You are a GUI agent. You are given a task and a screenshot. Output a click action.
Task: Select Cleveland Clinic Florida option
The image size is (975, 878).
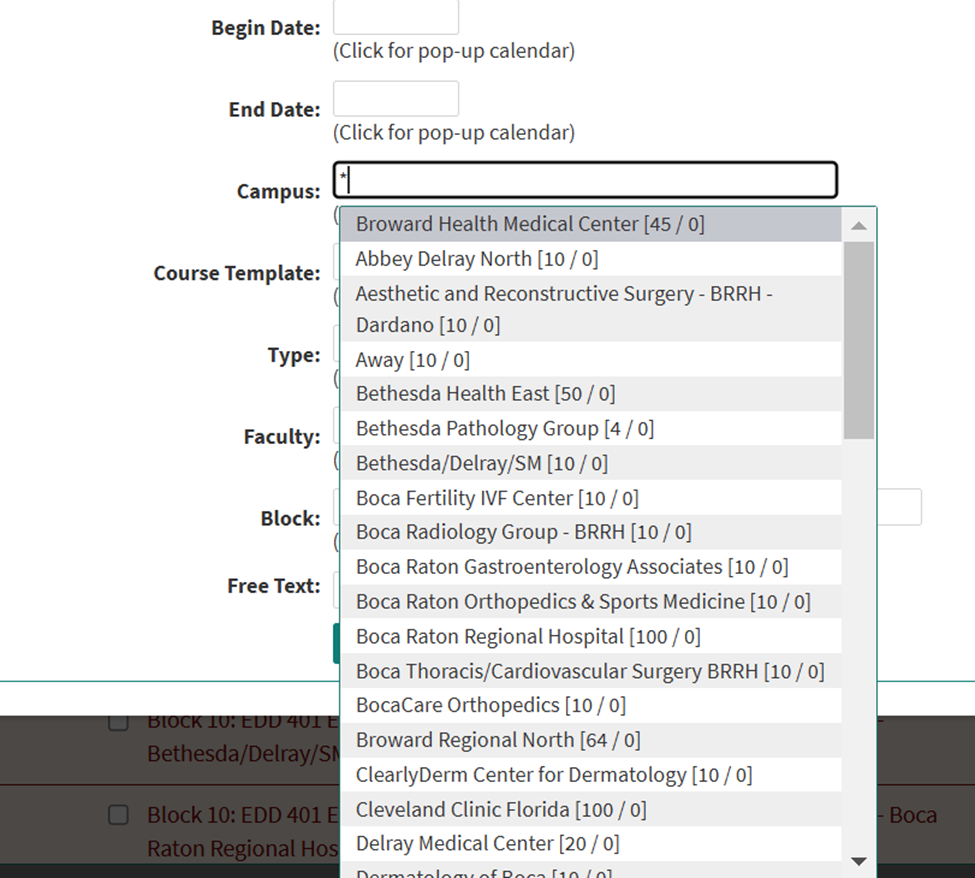(591, 810)
